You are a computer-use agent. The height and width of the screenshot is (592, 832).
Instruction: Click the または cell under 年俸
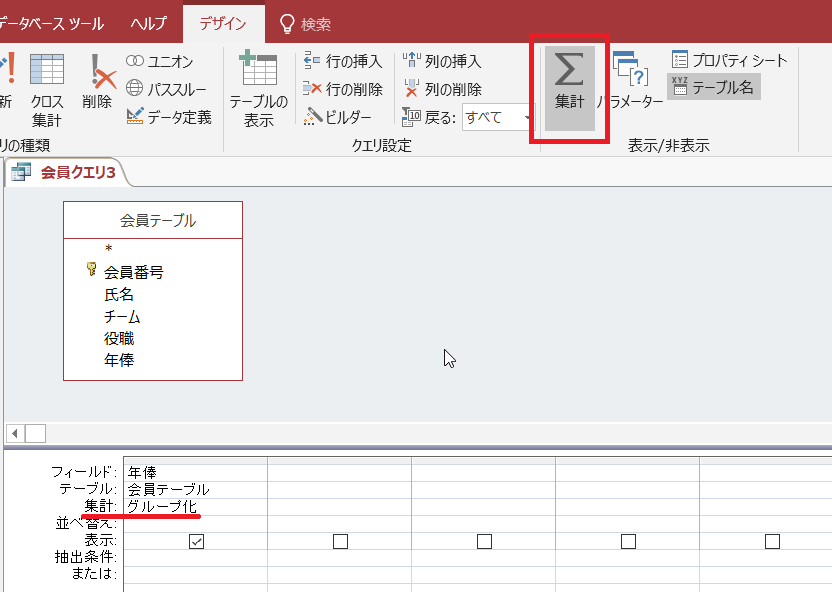point(195,574)
